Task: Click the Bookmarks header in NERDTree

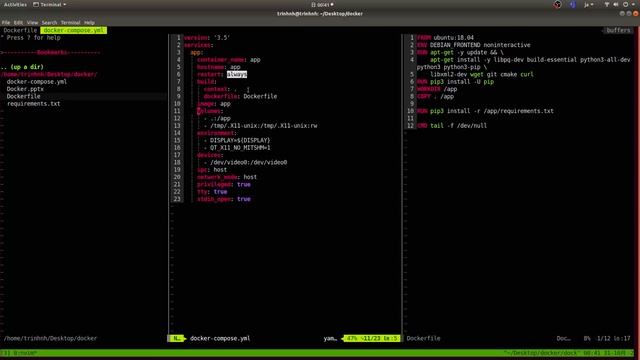Action: click(51, 52)
